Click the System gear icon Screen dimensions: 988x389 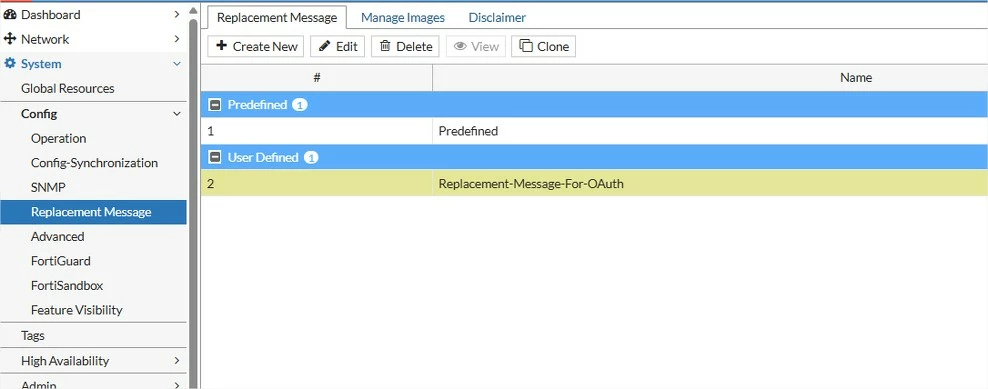(9, 64)
